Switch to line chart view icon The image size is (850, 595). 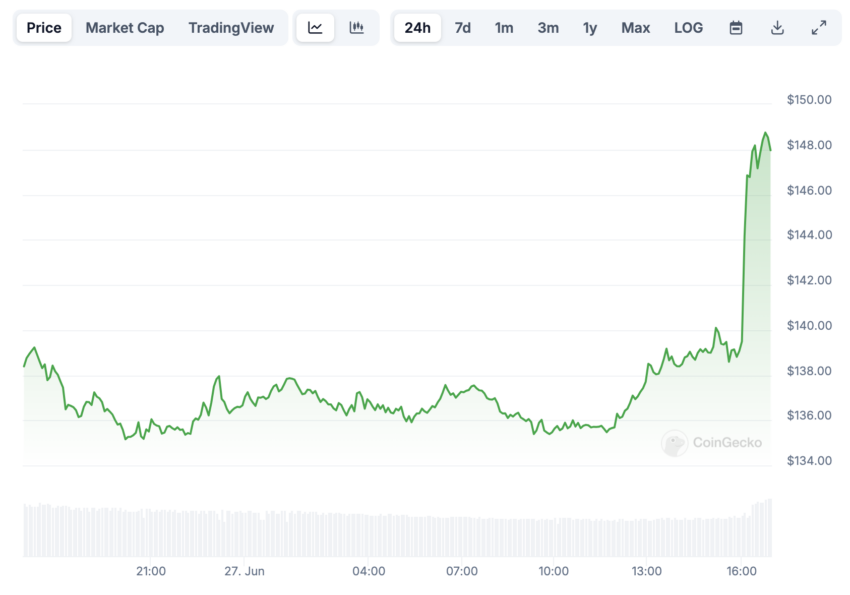(x=315, y=28)
